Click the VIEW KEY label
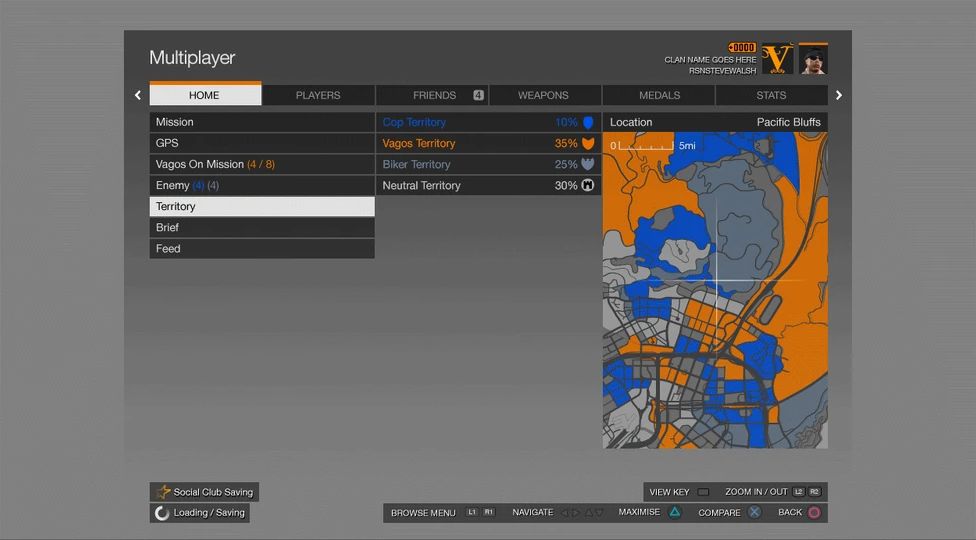Screen dimensions: 976x540 (x=669, y=492)
